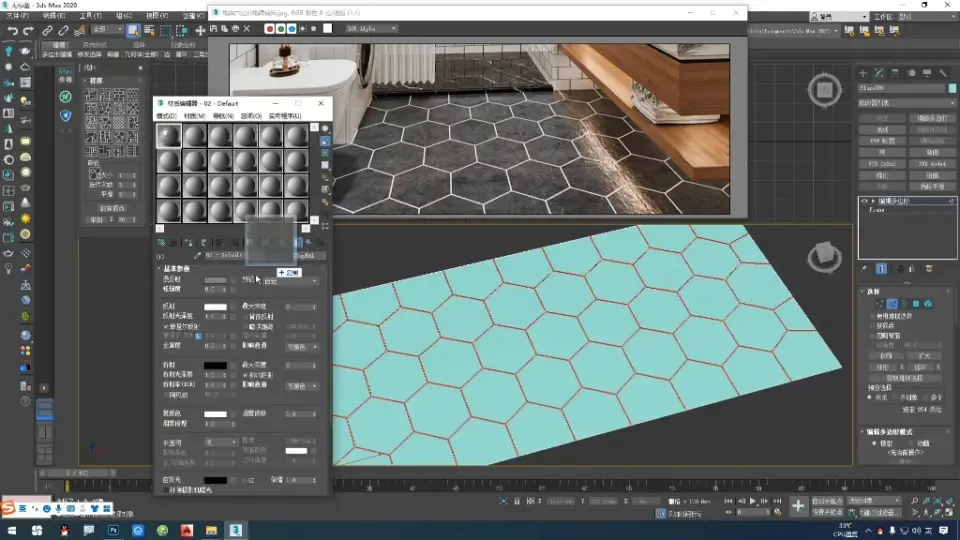Click the Play Animation button
Screen dimensions: 960x540
point(752,501)
